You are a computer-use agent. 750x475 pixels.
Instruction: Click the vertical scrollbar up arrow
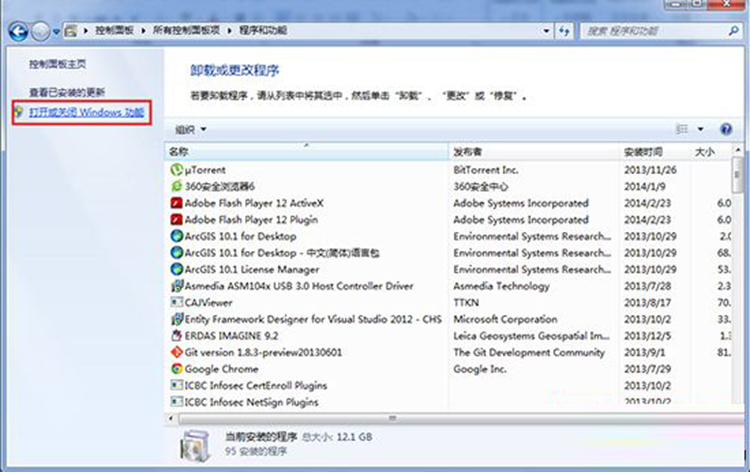738,150
